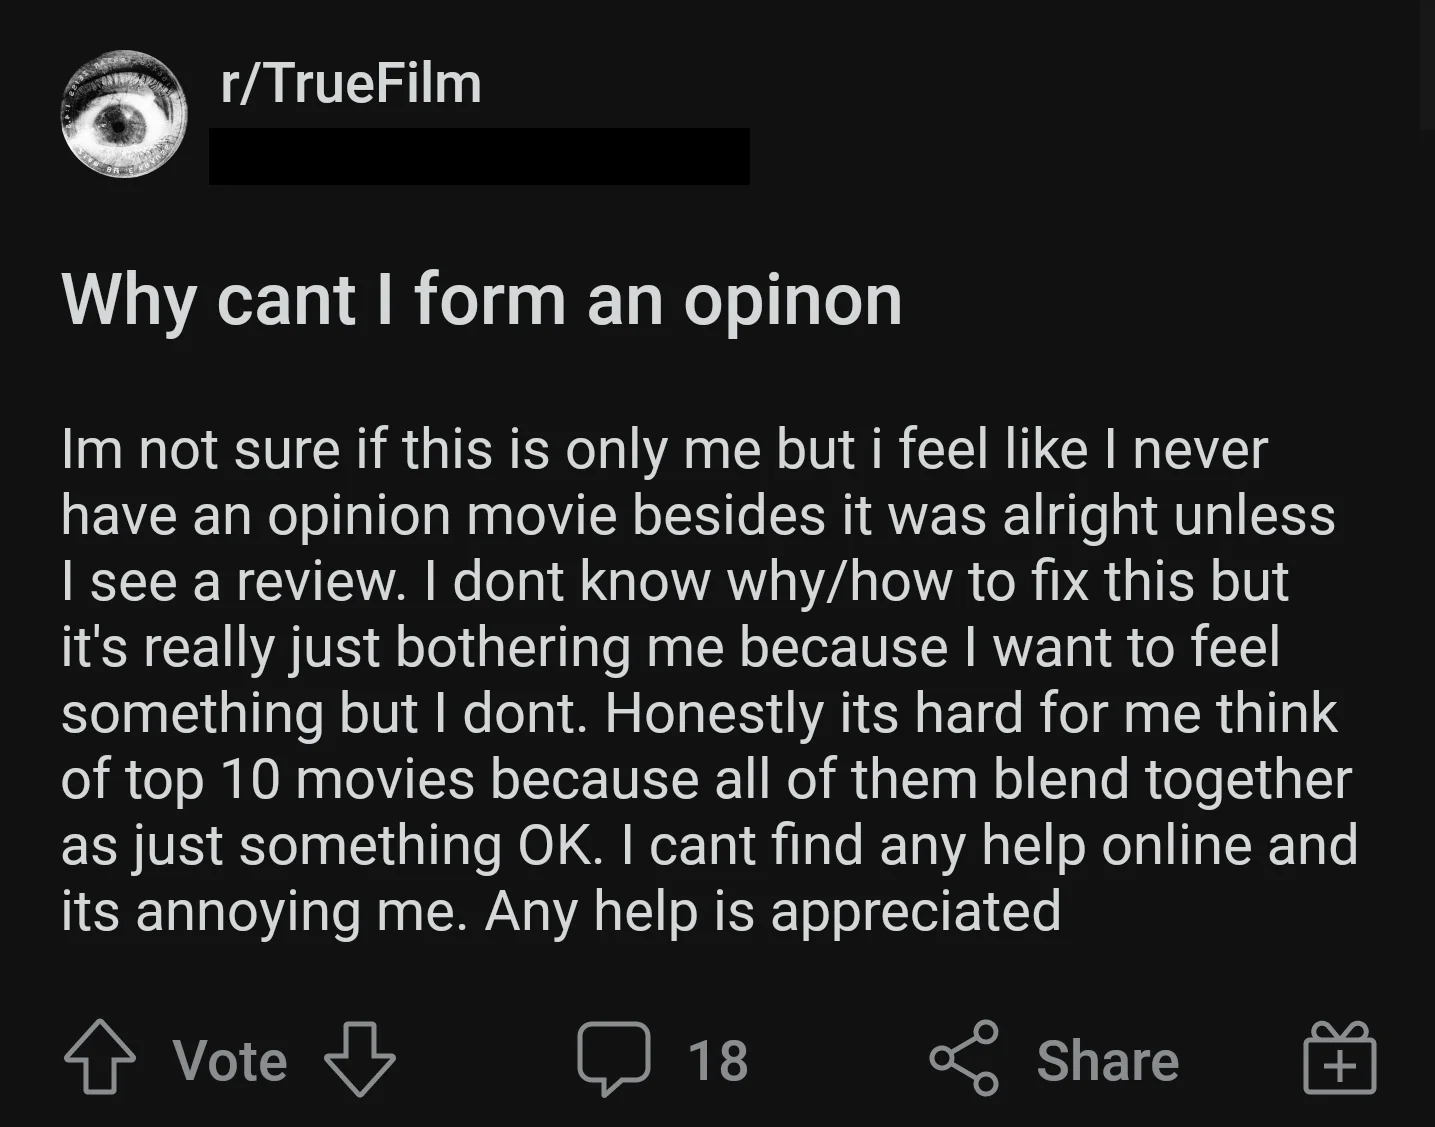The image size is (1435, 1127).
Task: Upvote the post with the up arrow
Action: (x=100, y=1058)
